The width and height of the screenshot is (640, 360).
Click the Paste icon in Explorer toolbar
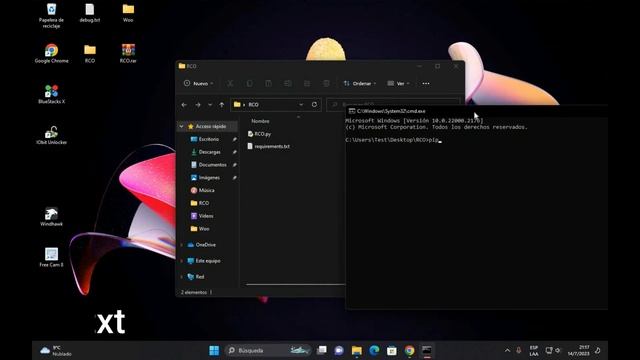click(x=269, y=83)
